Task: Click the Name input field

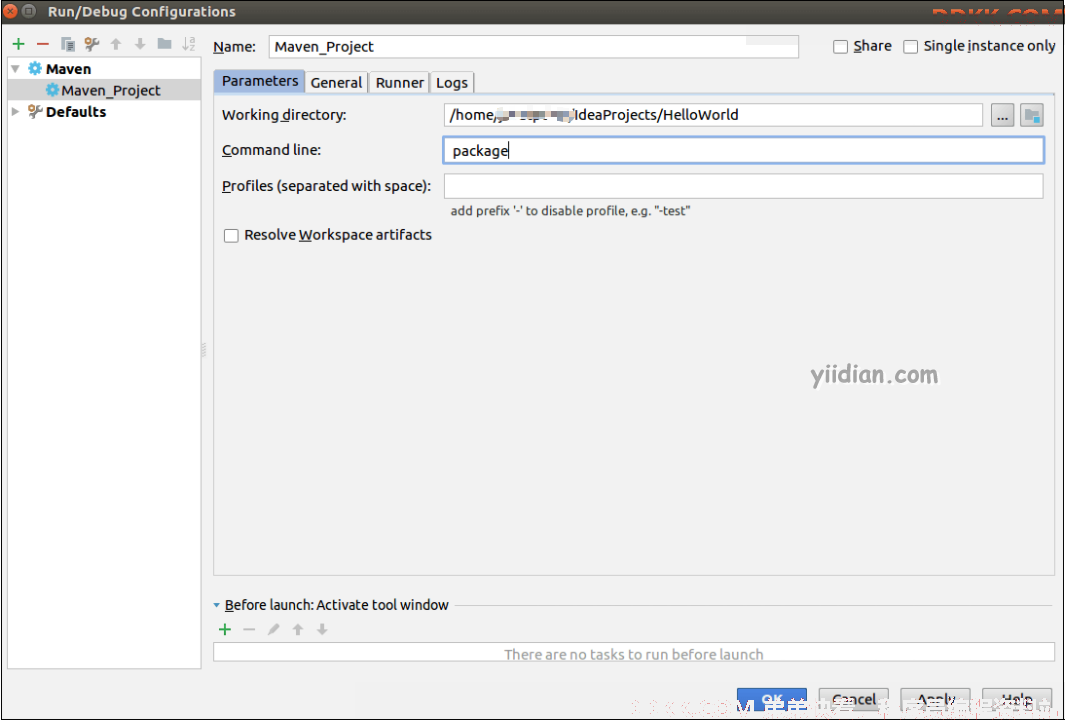Action: [x=534, y=46]
